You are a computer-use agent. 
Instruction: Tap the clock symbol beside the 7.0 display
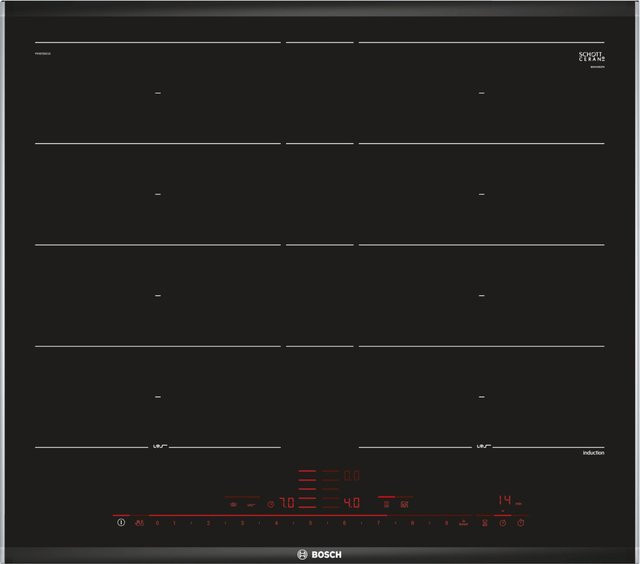pyautogui.click(x=271, y=504)
